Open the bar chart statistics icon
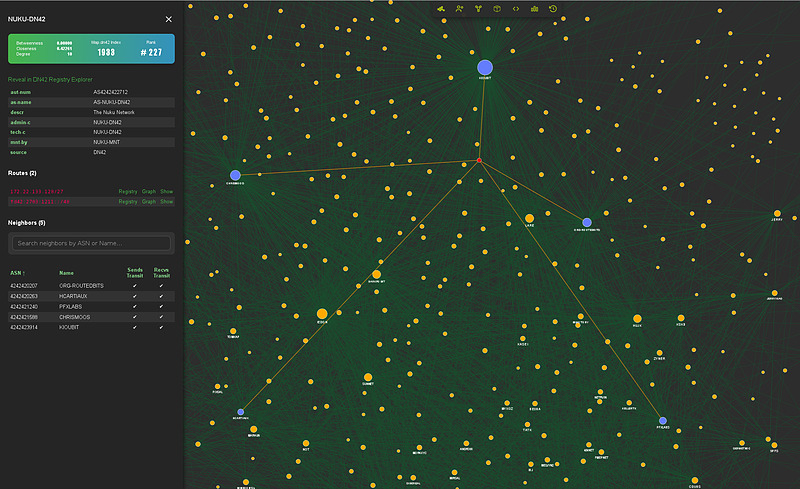This screenshot has height=489, width=800. tap(535, 9)
